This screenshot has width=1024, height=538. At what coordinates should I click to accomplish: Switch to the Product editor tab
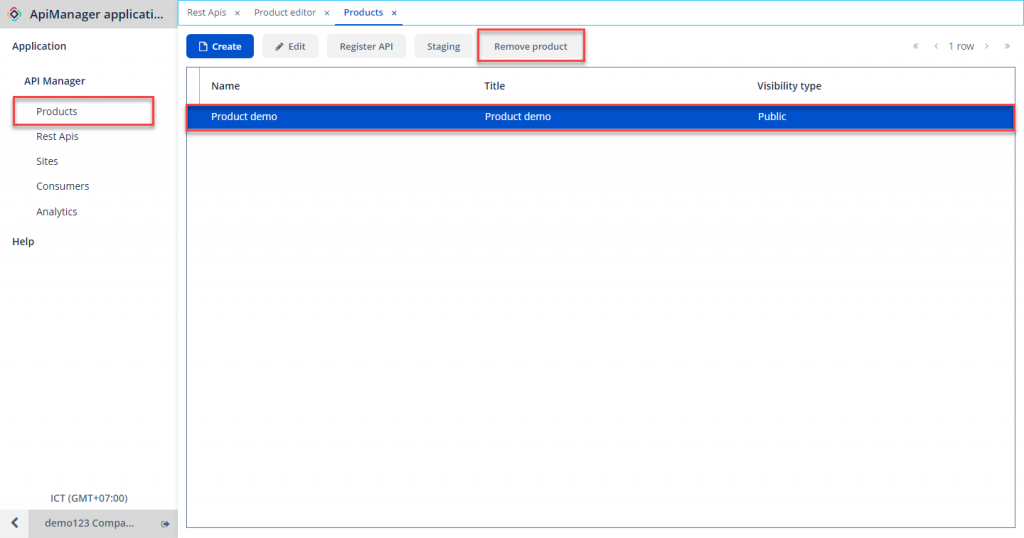pyautogui.click(x=284, y=13)
